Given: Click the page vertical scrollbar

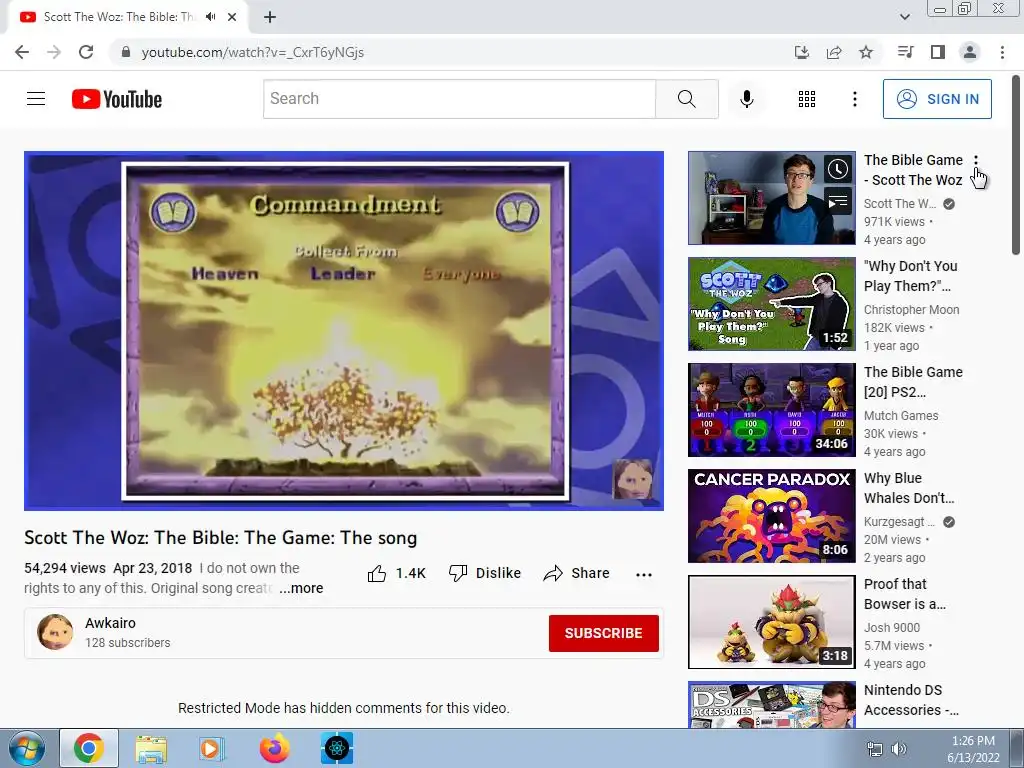Looking at the screenshot, I should click(x=1016, y=166).
